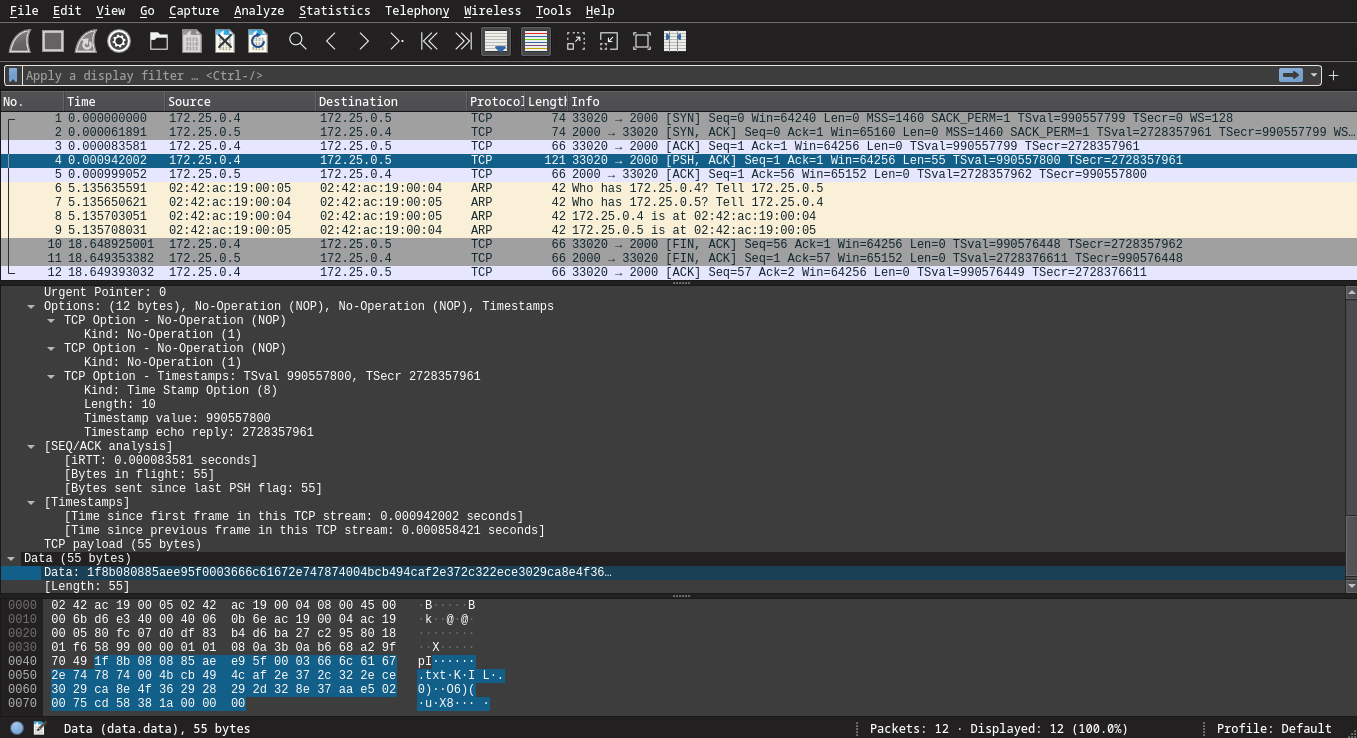Collapse the Data (55 bytes) tree node
Screen dimensions: 1357x738
[11, 559]
